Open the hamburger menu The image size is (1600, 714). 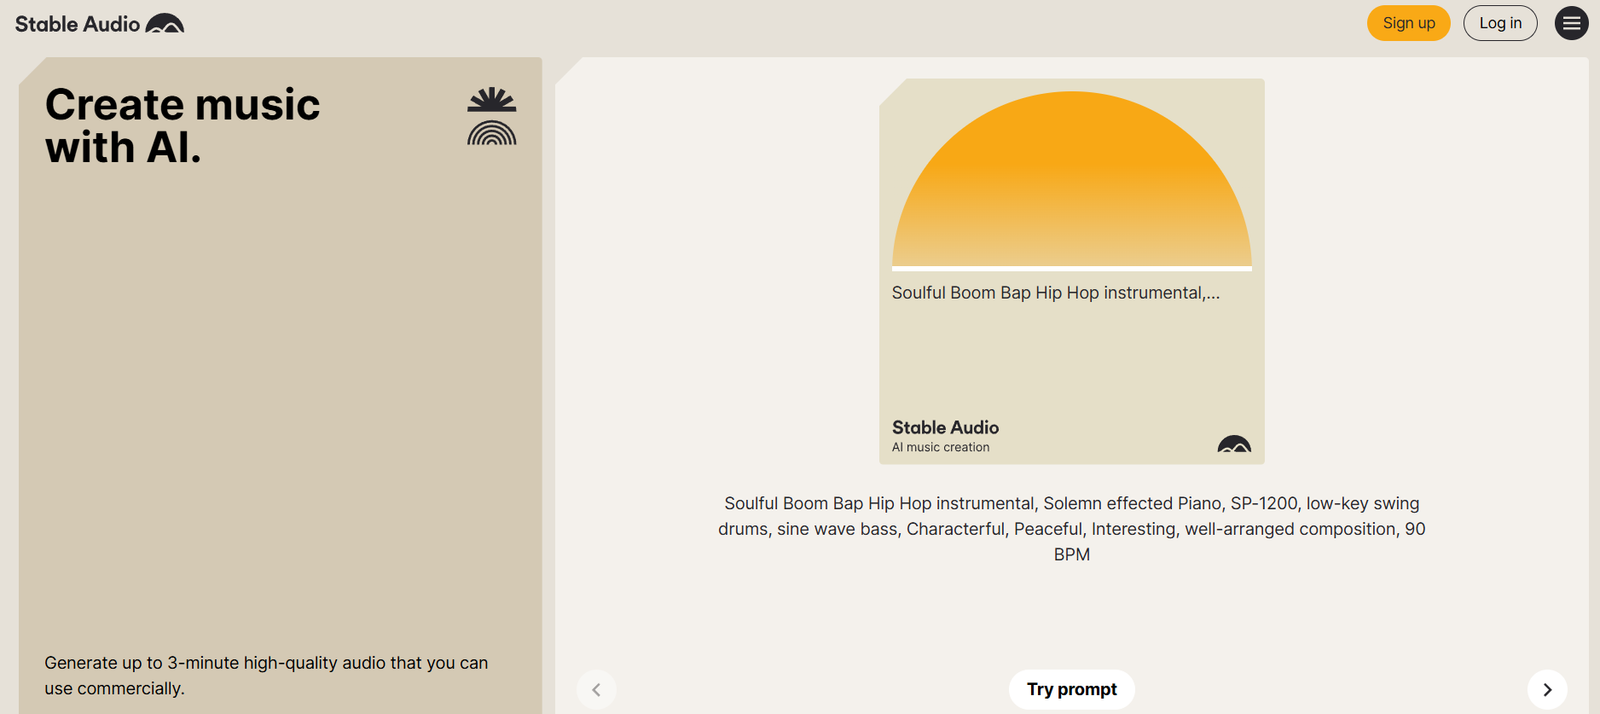1571,23
